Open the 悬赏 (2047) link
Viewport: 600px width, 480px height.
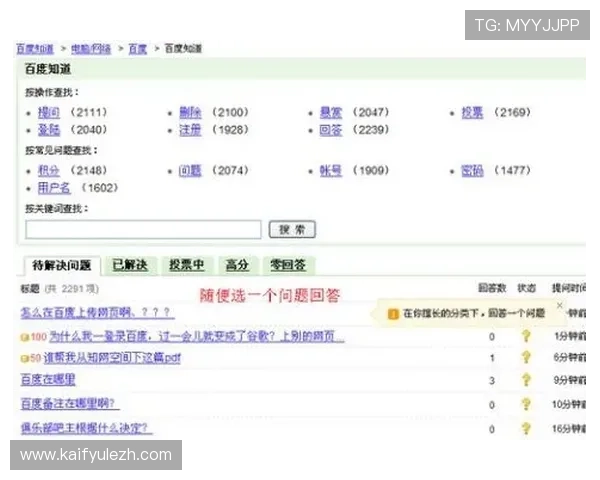click(331, 112)
